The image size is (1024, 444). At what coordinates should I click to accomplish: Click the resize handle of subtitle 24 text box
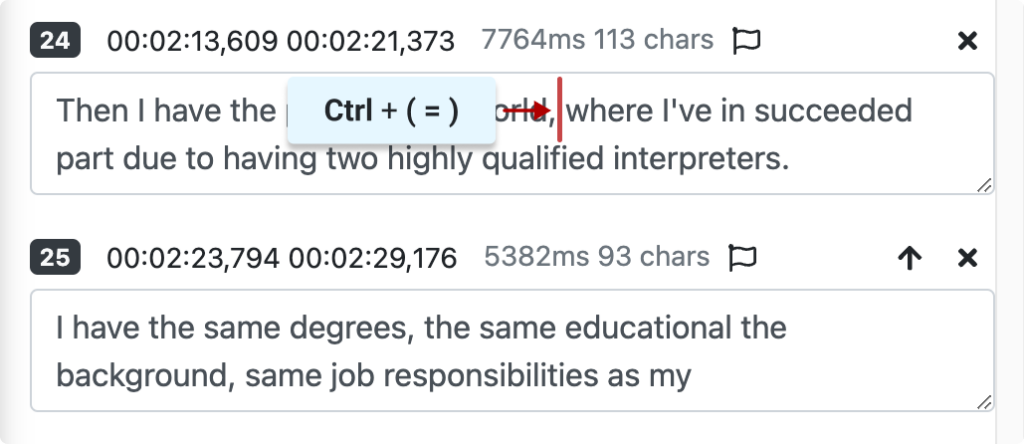(x=984, y=184)
